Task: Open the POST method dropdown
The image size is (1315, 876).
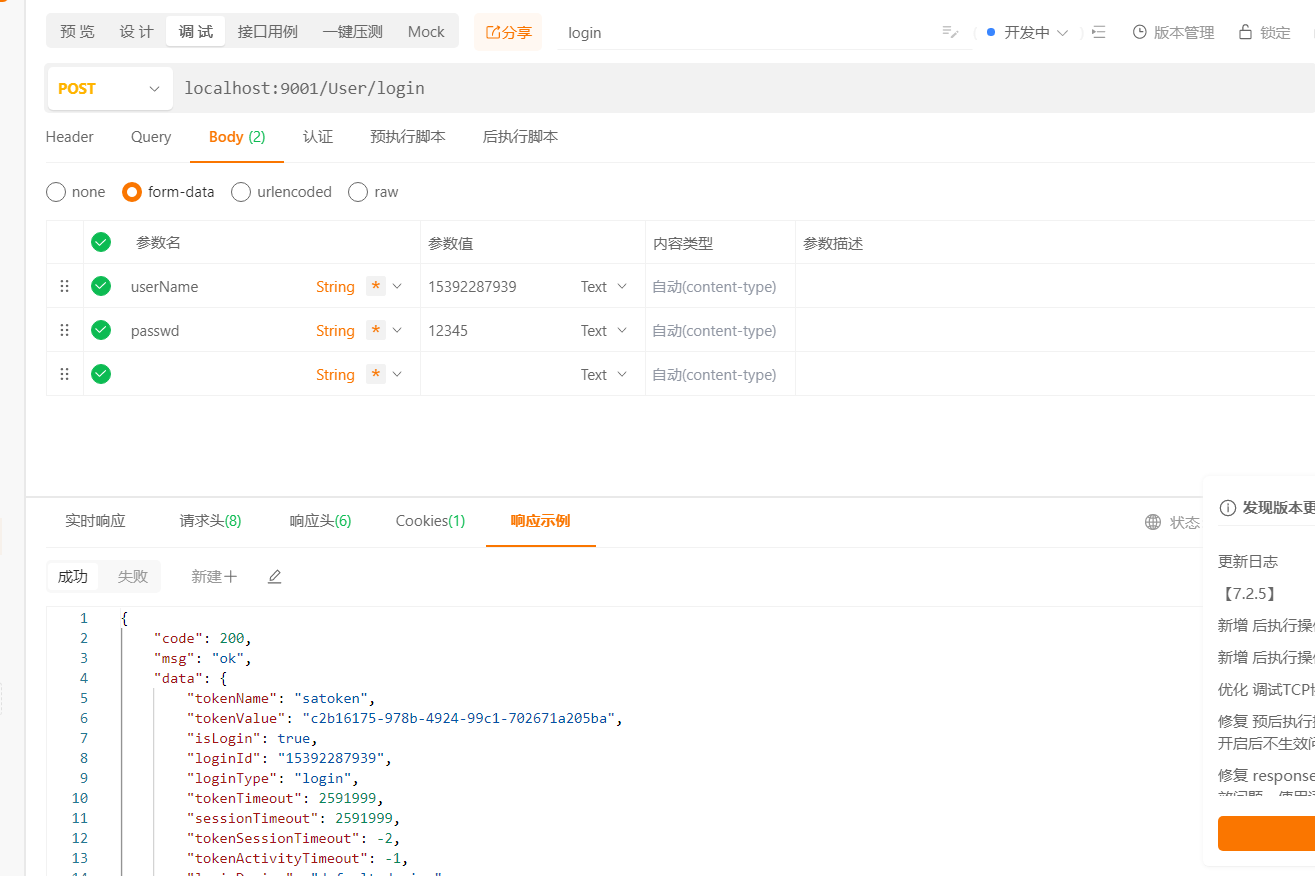Action: [108, 88]
